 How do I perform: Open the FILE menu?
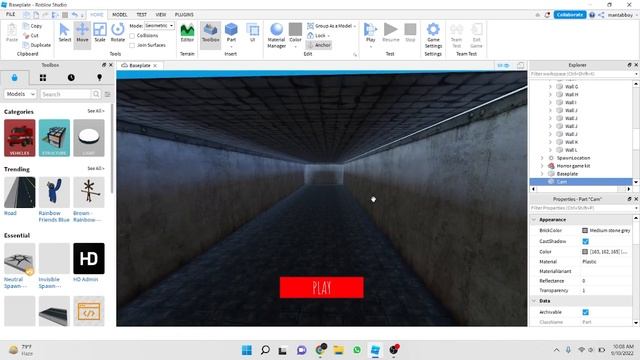point(11,14)
